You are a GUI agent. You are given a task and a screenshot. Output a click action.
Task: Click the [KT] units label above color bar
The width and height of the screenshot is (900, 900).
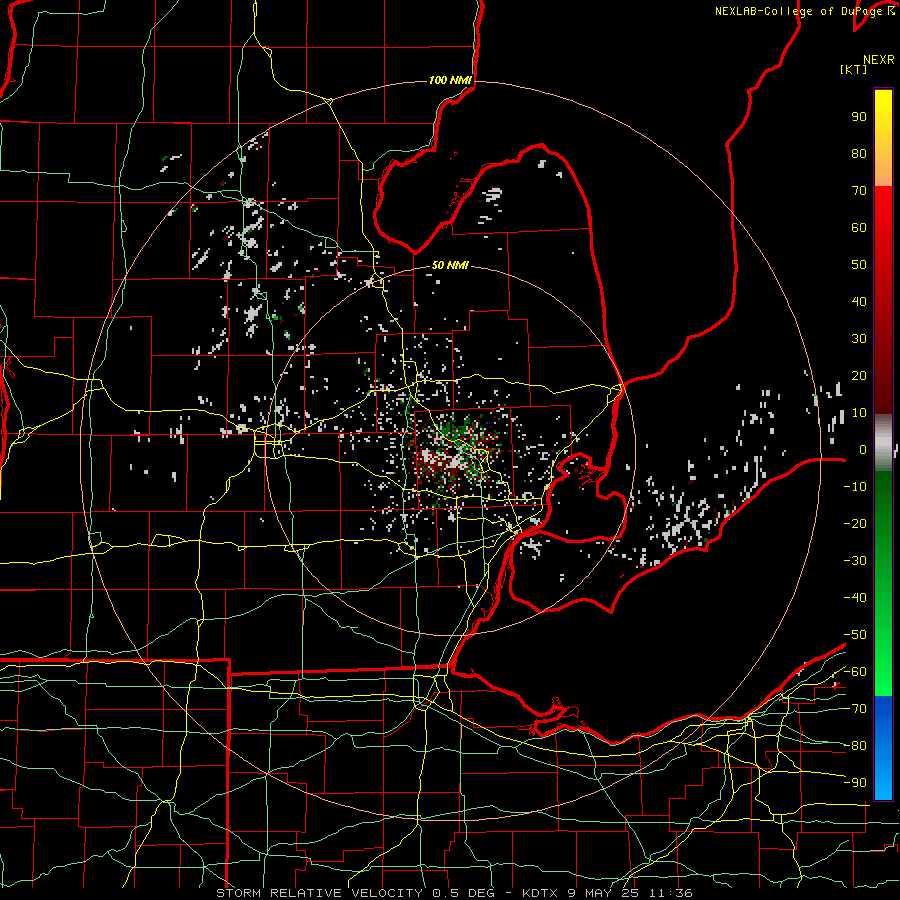(854, 69)
